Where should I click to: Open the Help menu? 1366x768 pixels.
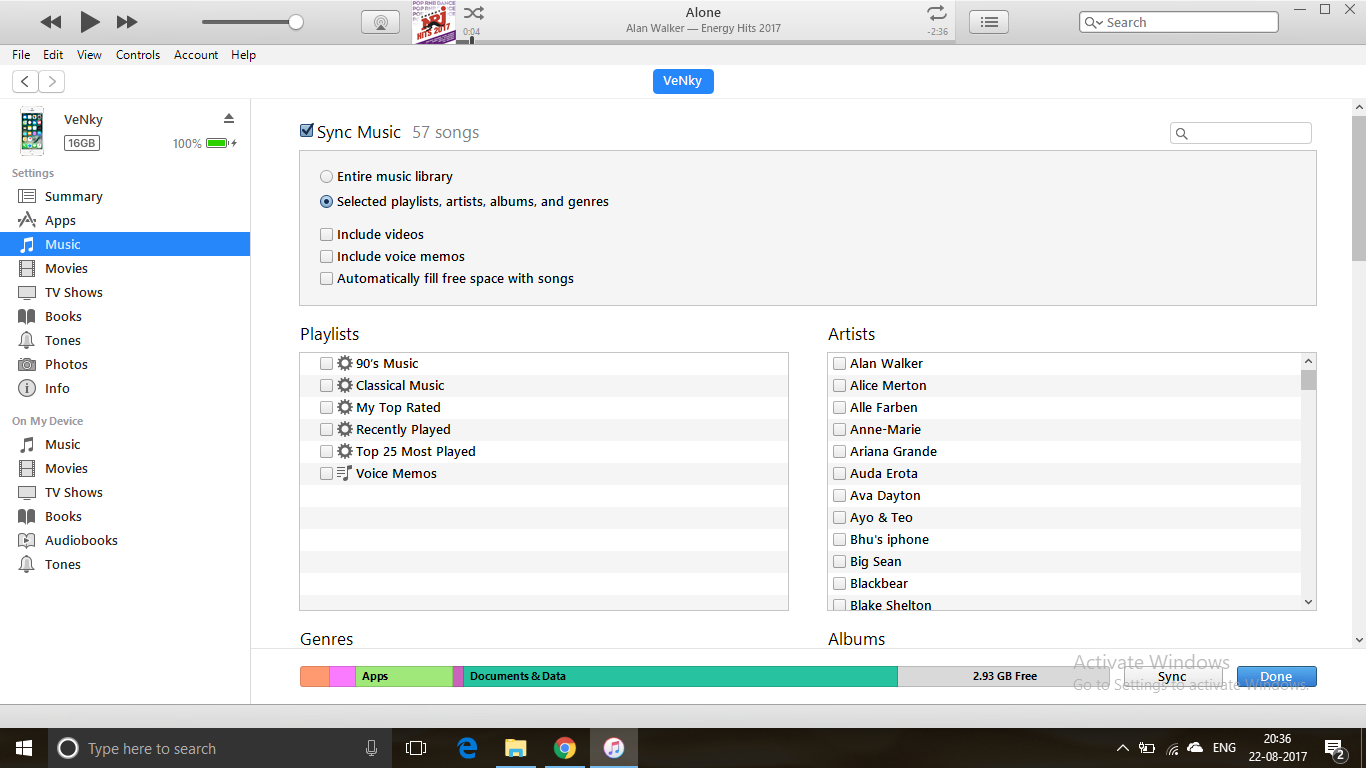[x=244, y=55]
